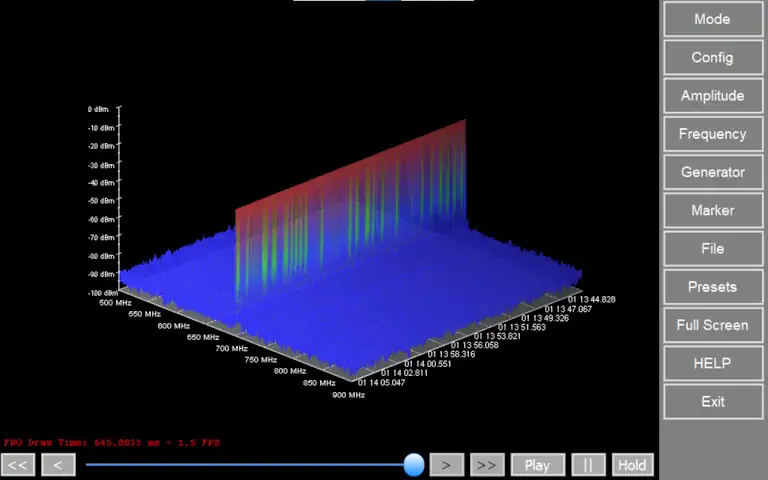Open the Mode menu
768x480 pixels.
click(x=712, y=19)
